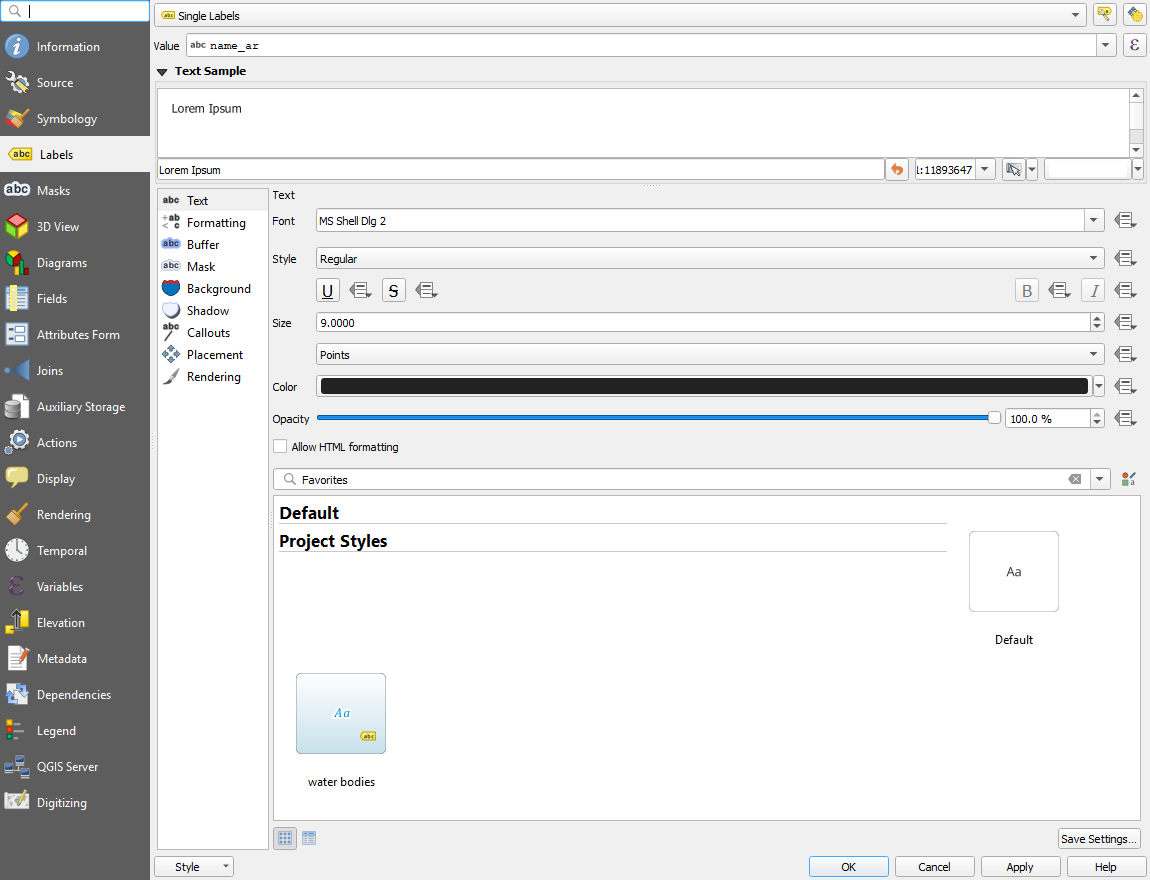This screenshot has width=1150, height=880.
Task: Select the water bodies text style thumbnail
Action: tap(341, 714)
